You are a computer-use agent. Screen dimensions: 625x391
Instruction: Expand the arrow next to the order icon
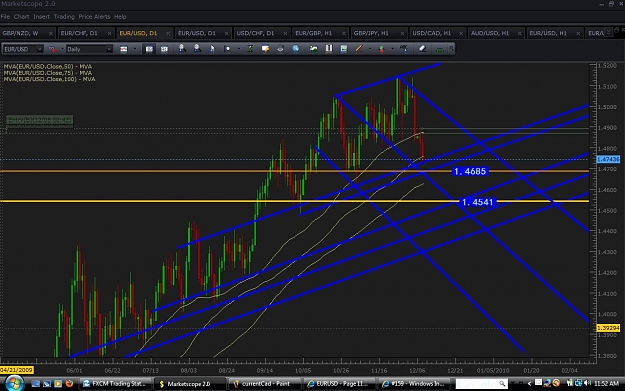[x=392, y=49]
